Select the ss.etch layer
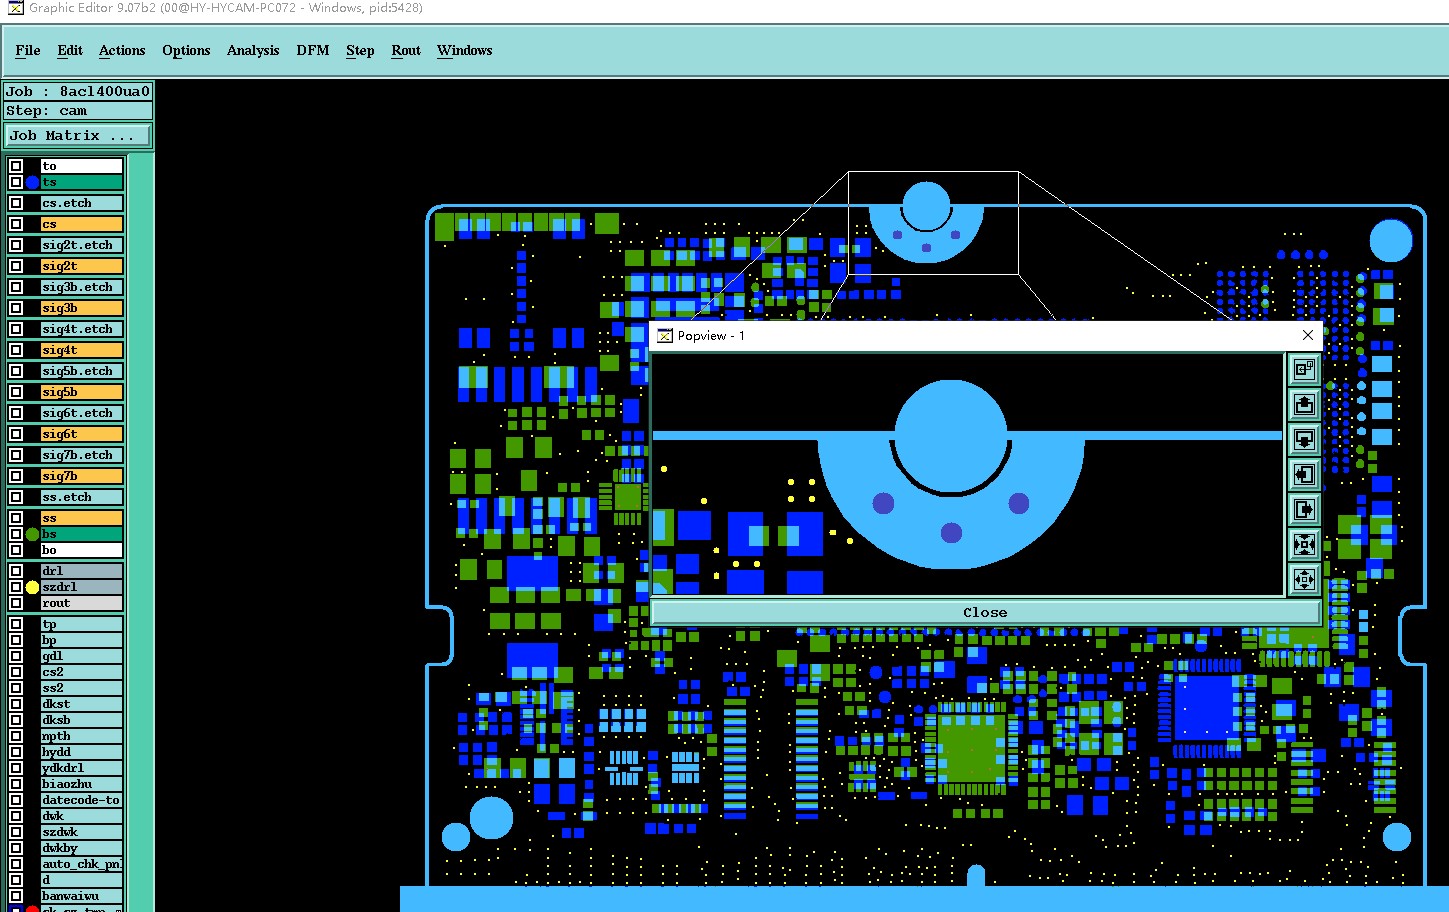Image resolution: width=1449 pixels, height=912 pixels. click(x=82, y=497)
